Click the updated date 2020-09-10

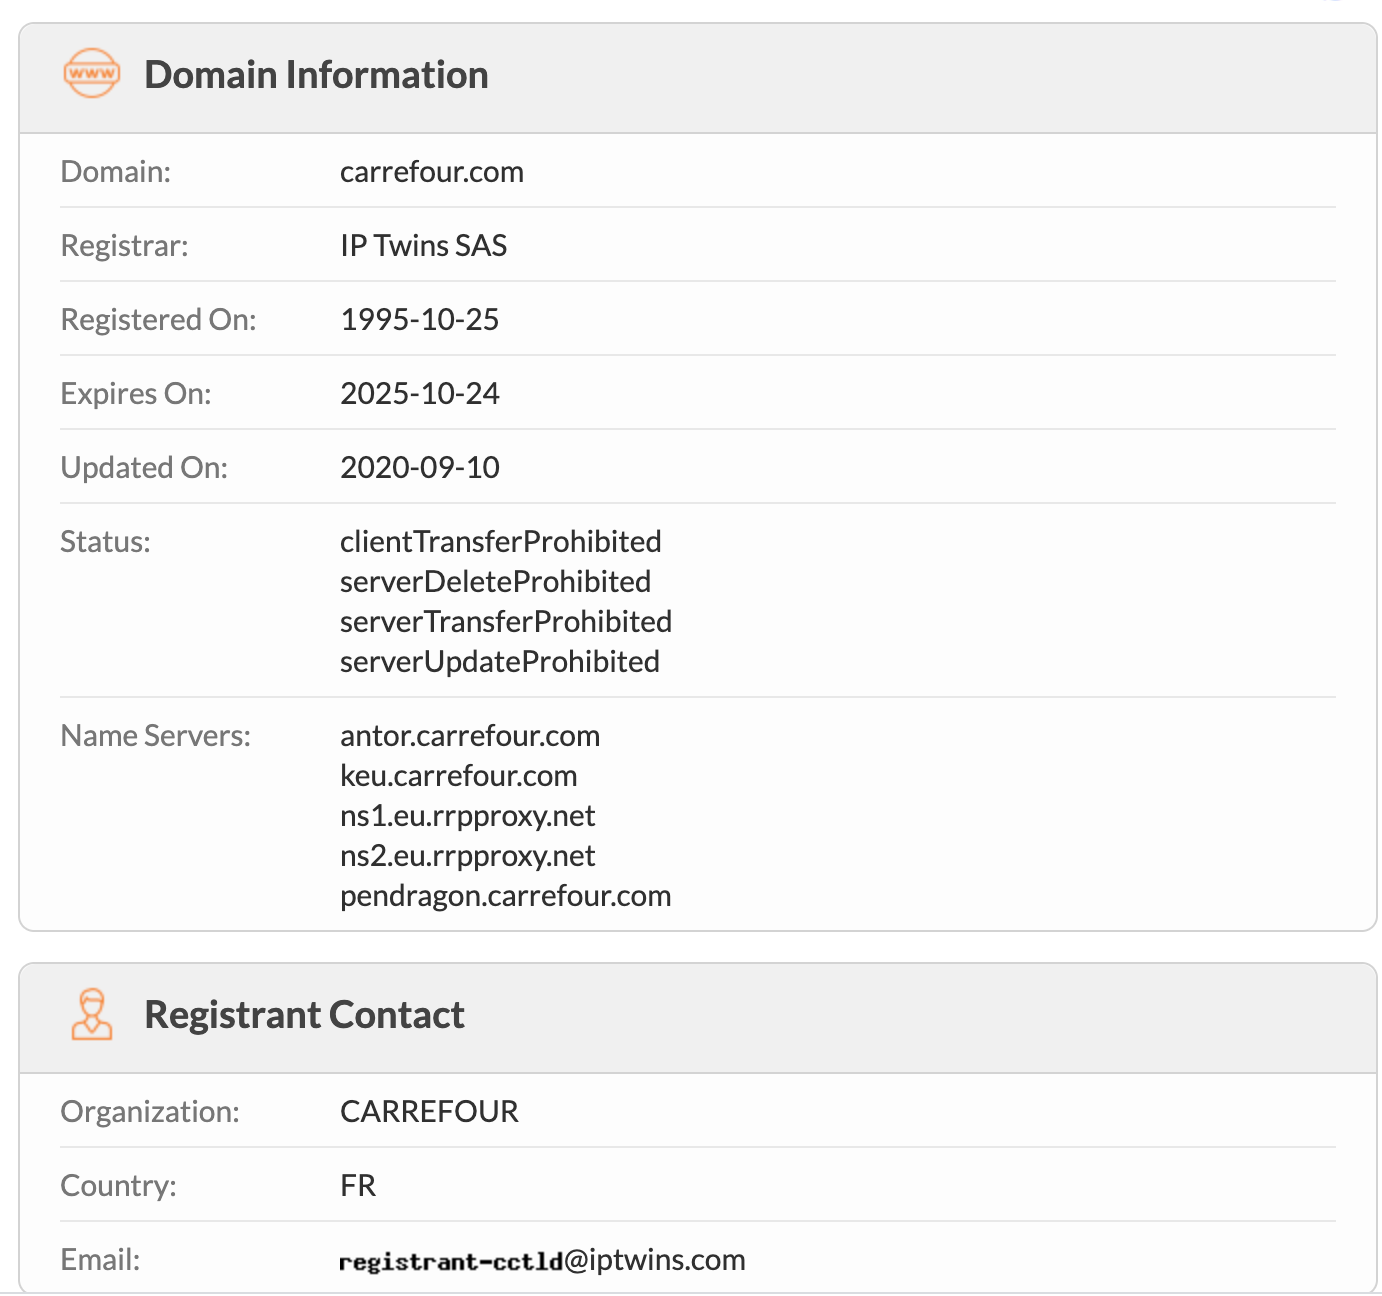(x=420, y=468)
